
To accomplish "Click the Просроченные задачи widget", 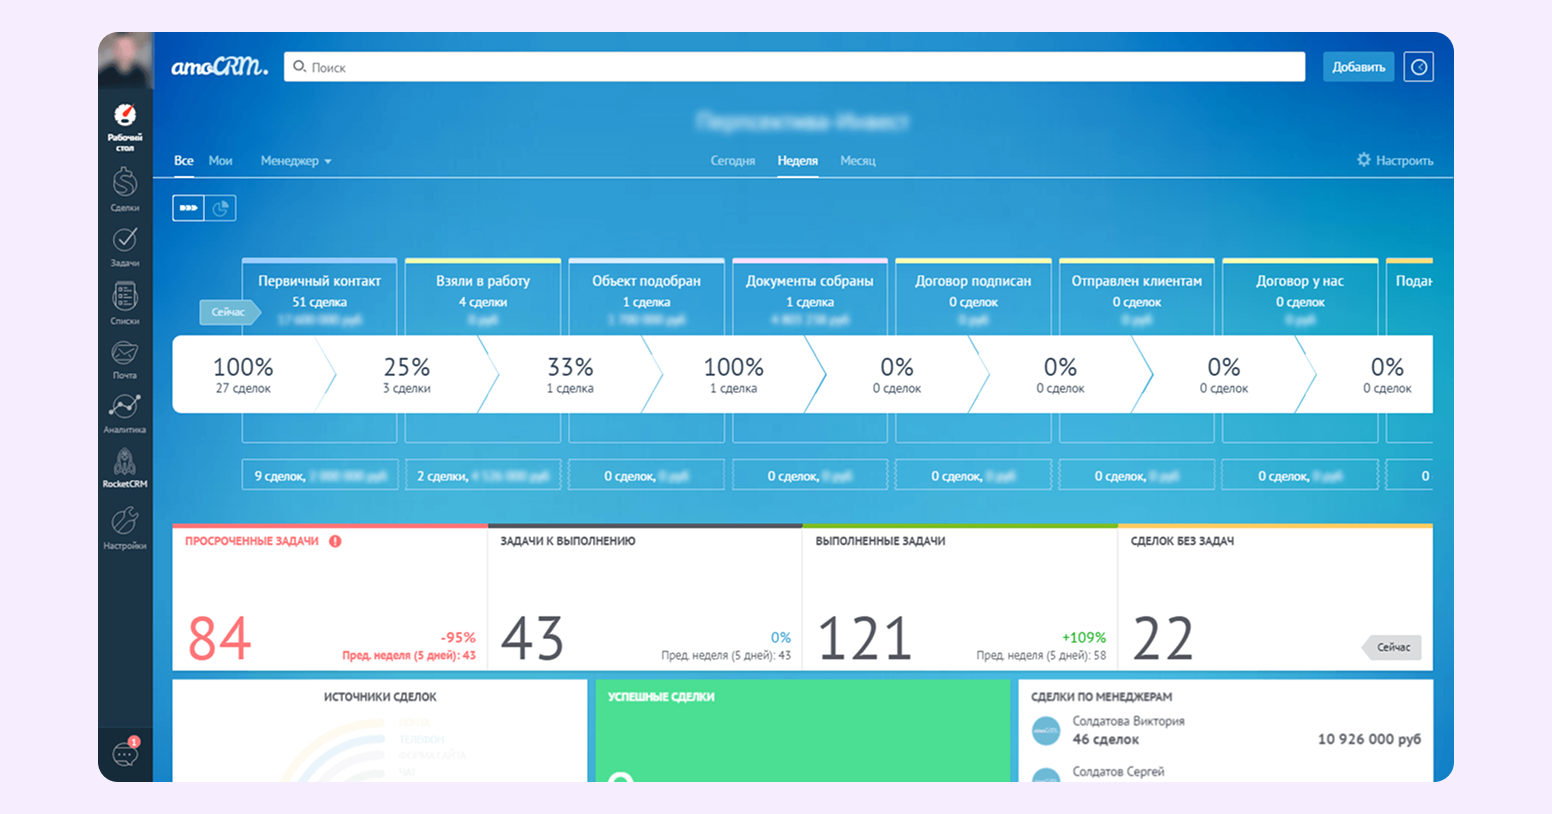I will click(329, 598).
